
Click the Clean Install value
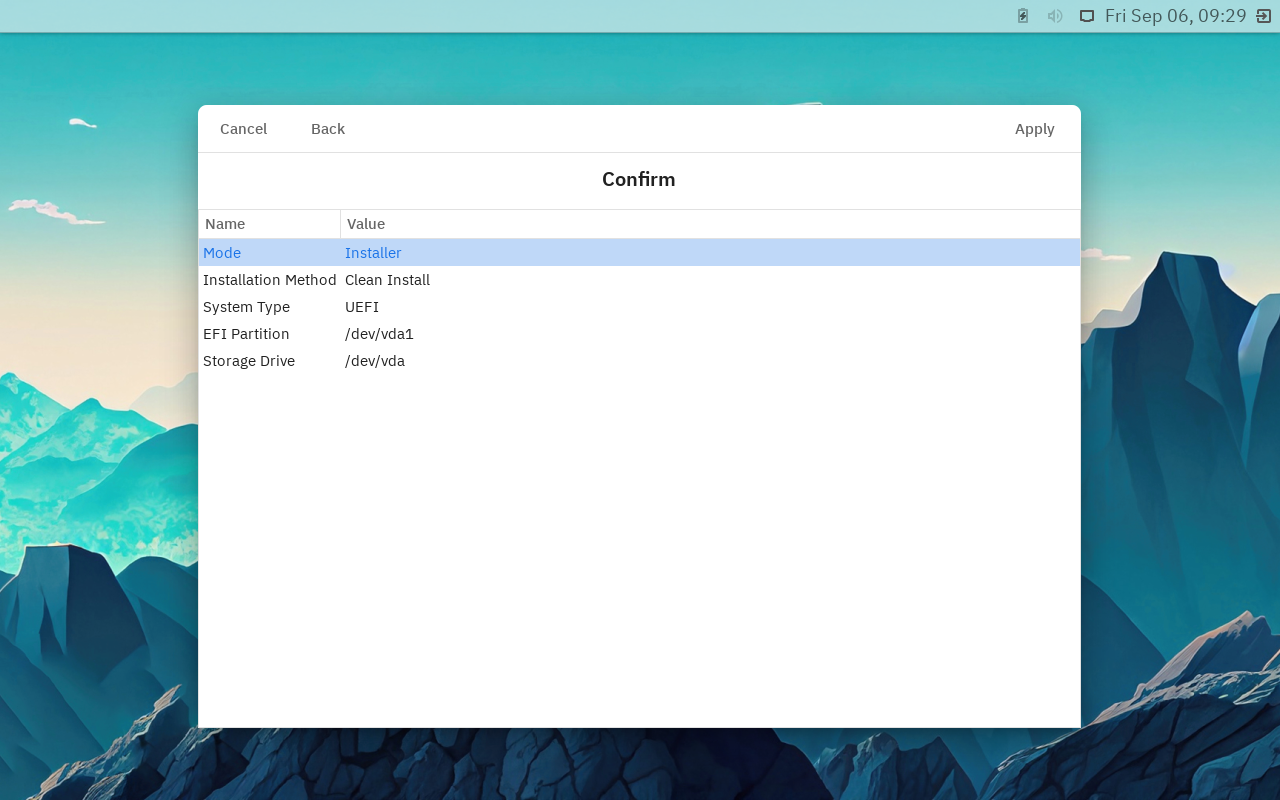(x=387, y=280)
